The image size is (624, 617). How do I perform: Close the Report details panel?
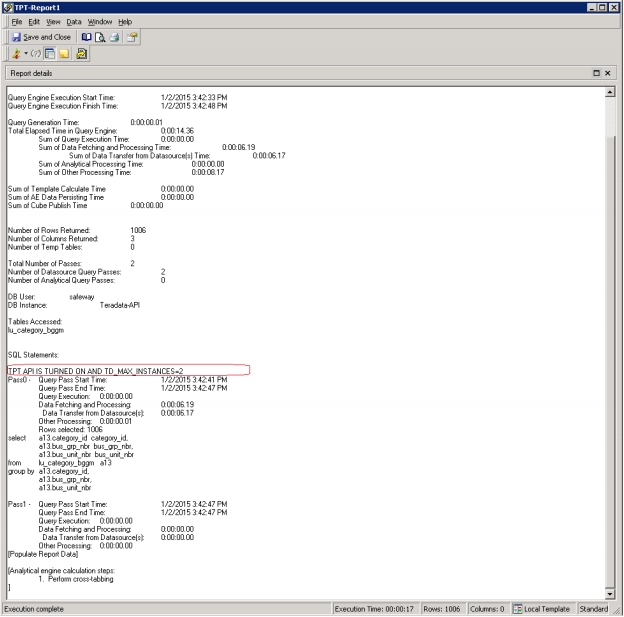[x=608, y=73]
